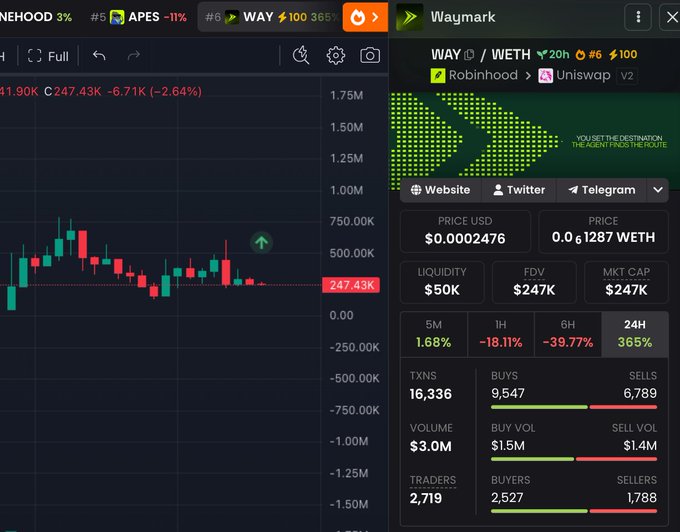The height and width of the screenshot is (532, 680).
Task: Switch chart to Full screen mode
Action: pos(48,56)
